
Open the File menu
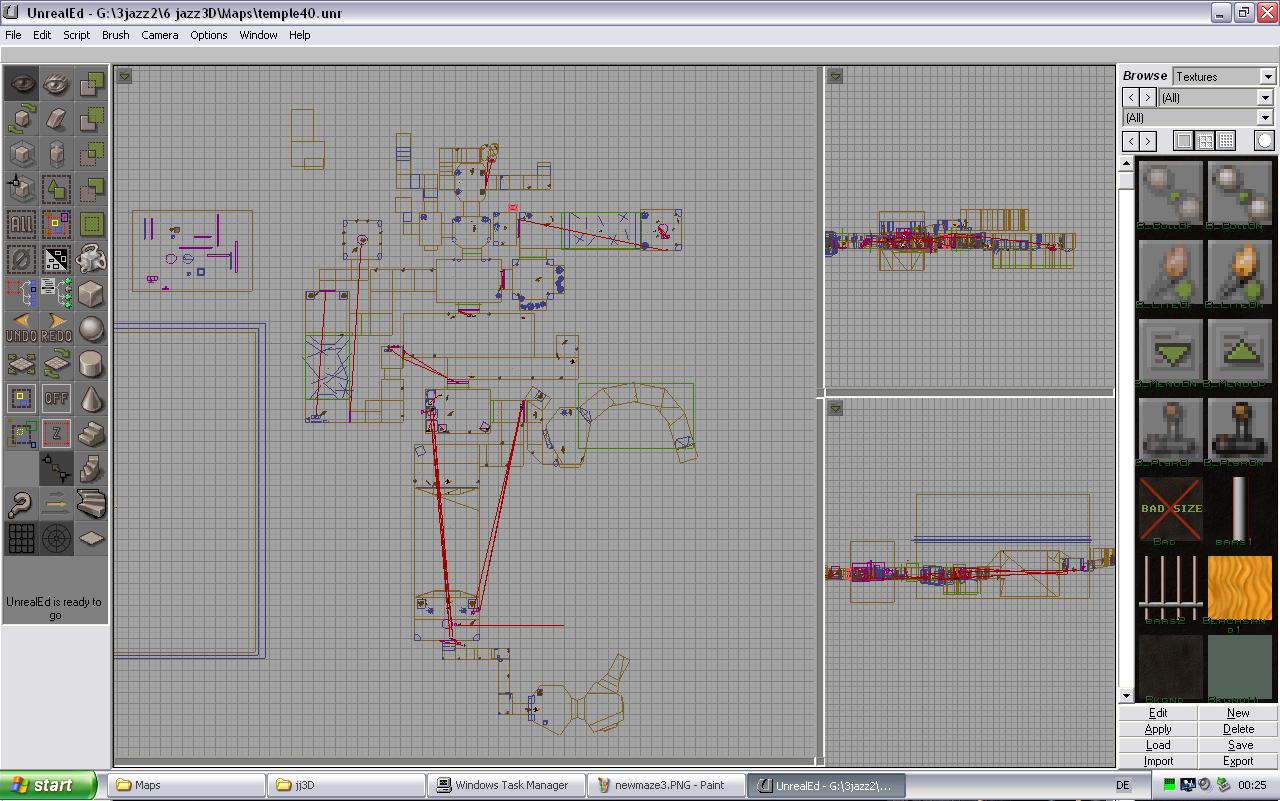13,35
